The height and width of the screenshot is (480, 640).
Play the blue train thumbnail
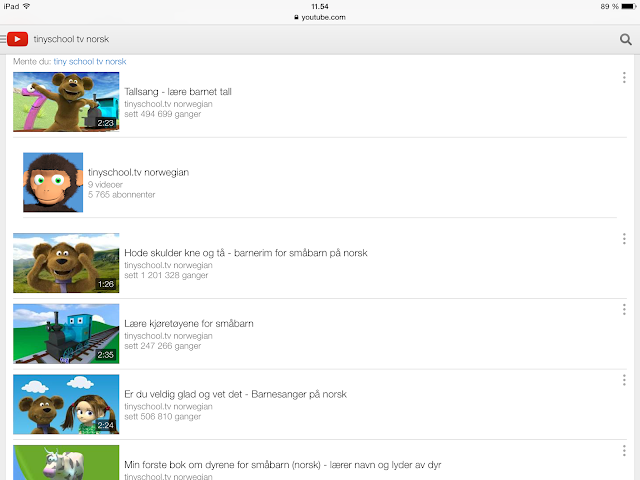tap(66, 333)
